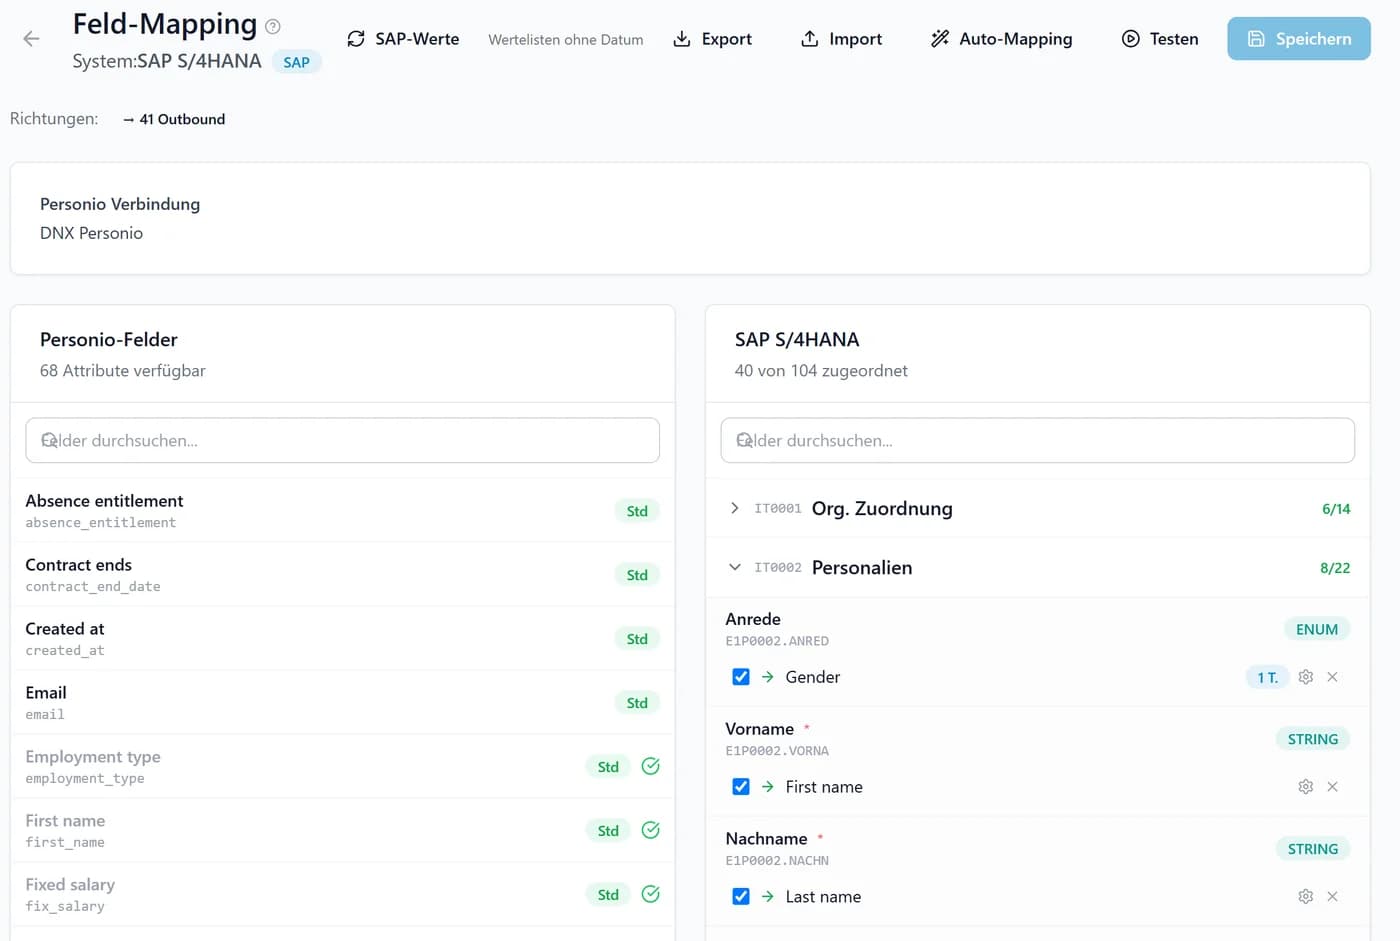1400x941 pixels.
Task: Click the SAP system badge
Action: click(296, 62)
